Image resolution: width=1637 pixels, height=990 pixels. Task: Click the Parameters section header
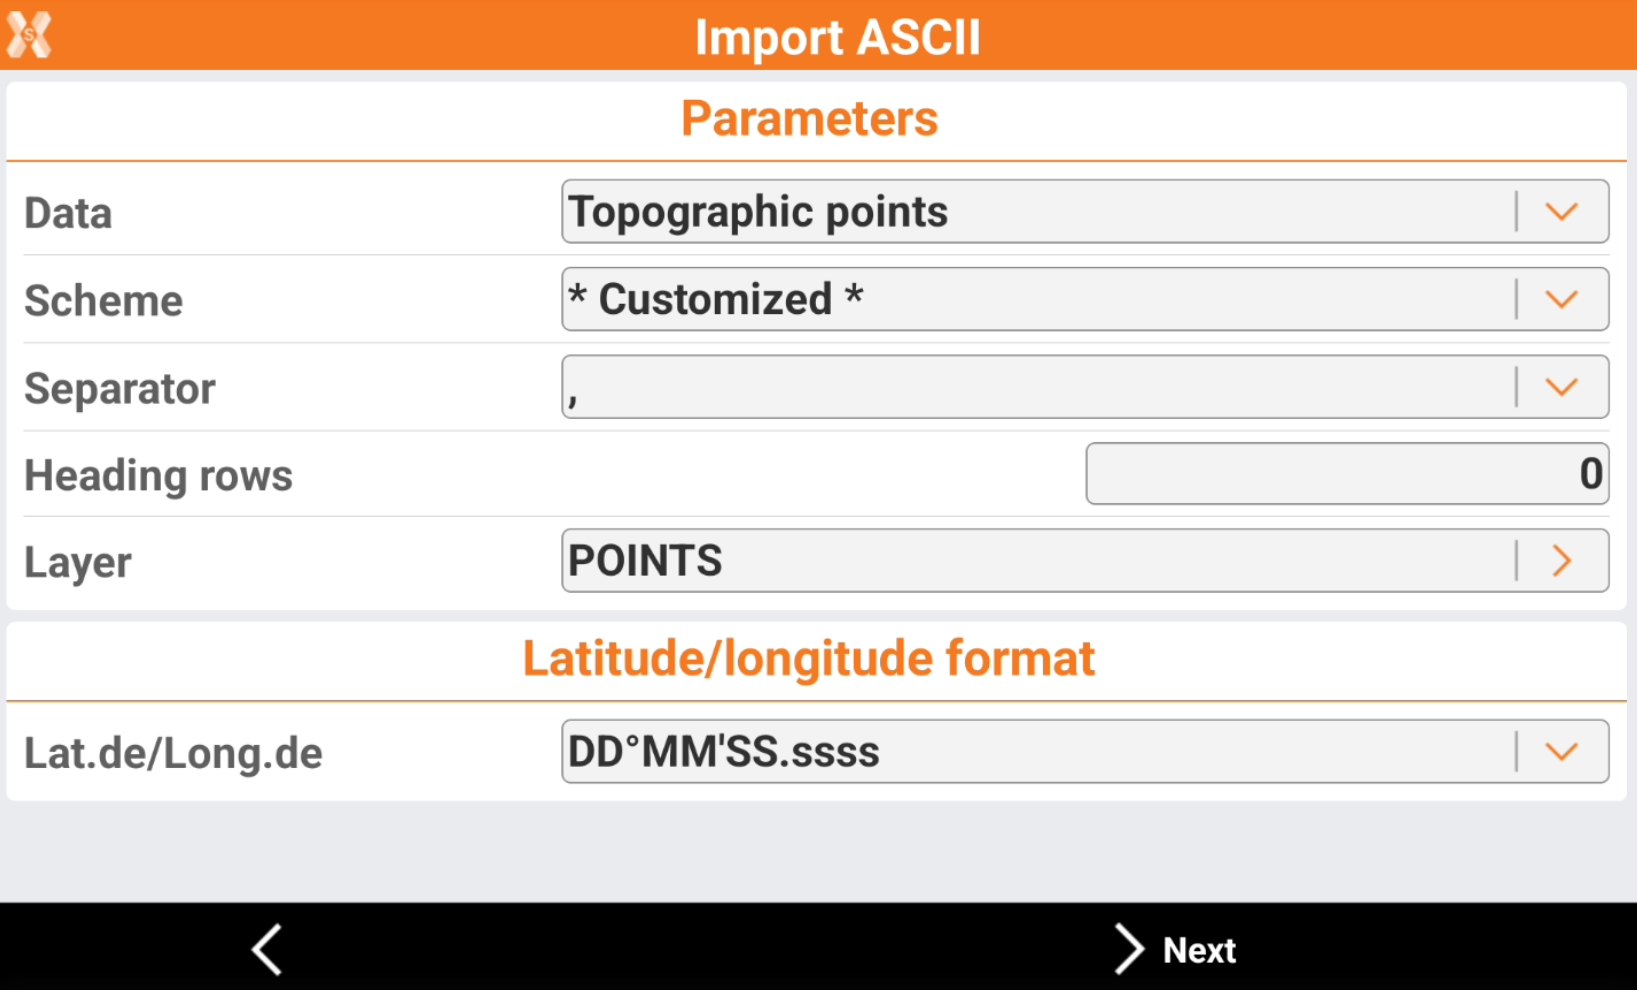(x=809, y=119)
